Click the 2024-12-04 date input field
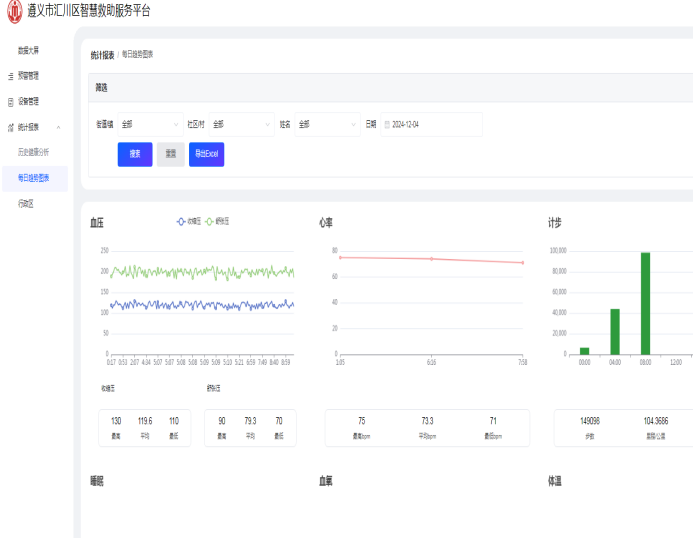 click(431, 125)
